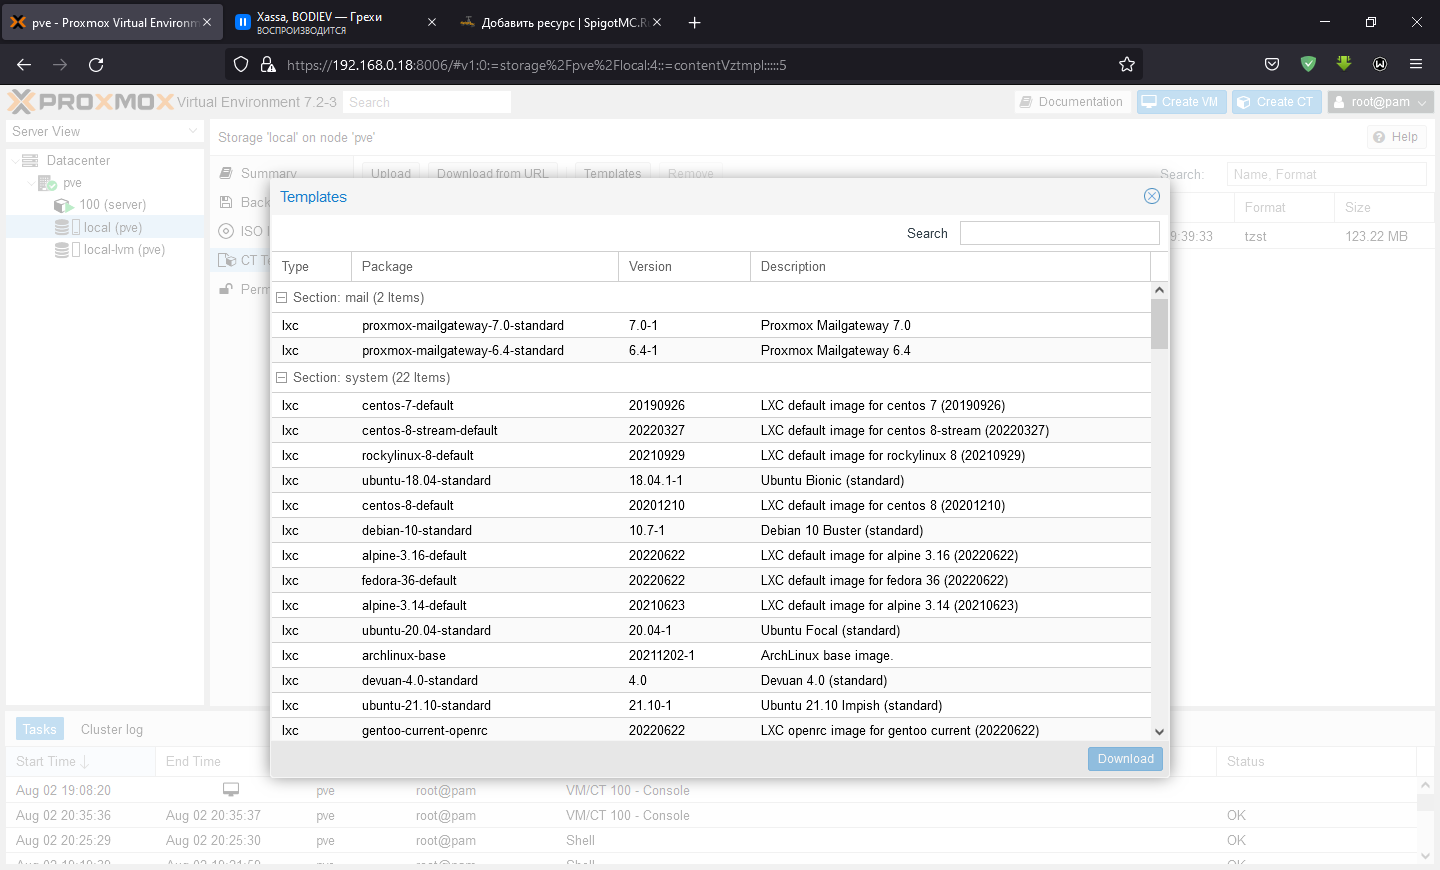Click the Create CT button
Image resolution: width=1440 pixels, height=870 pixels.
[1276, 102]
